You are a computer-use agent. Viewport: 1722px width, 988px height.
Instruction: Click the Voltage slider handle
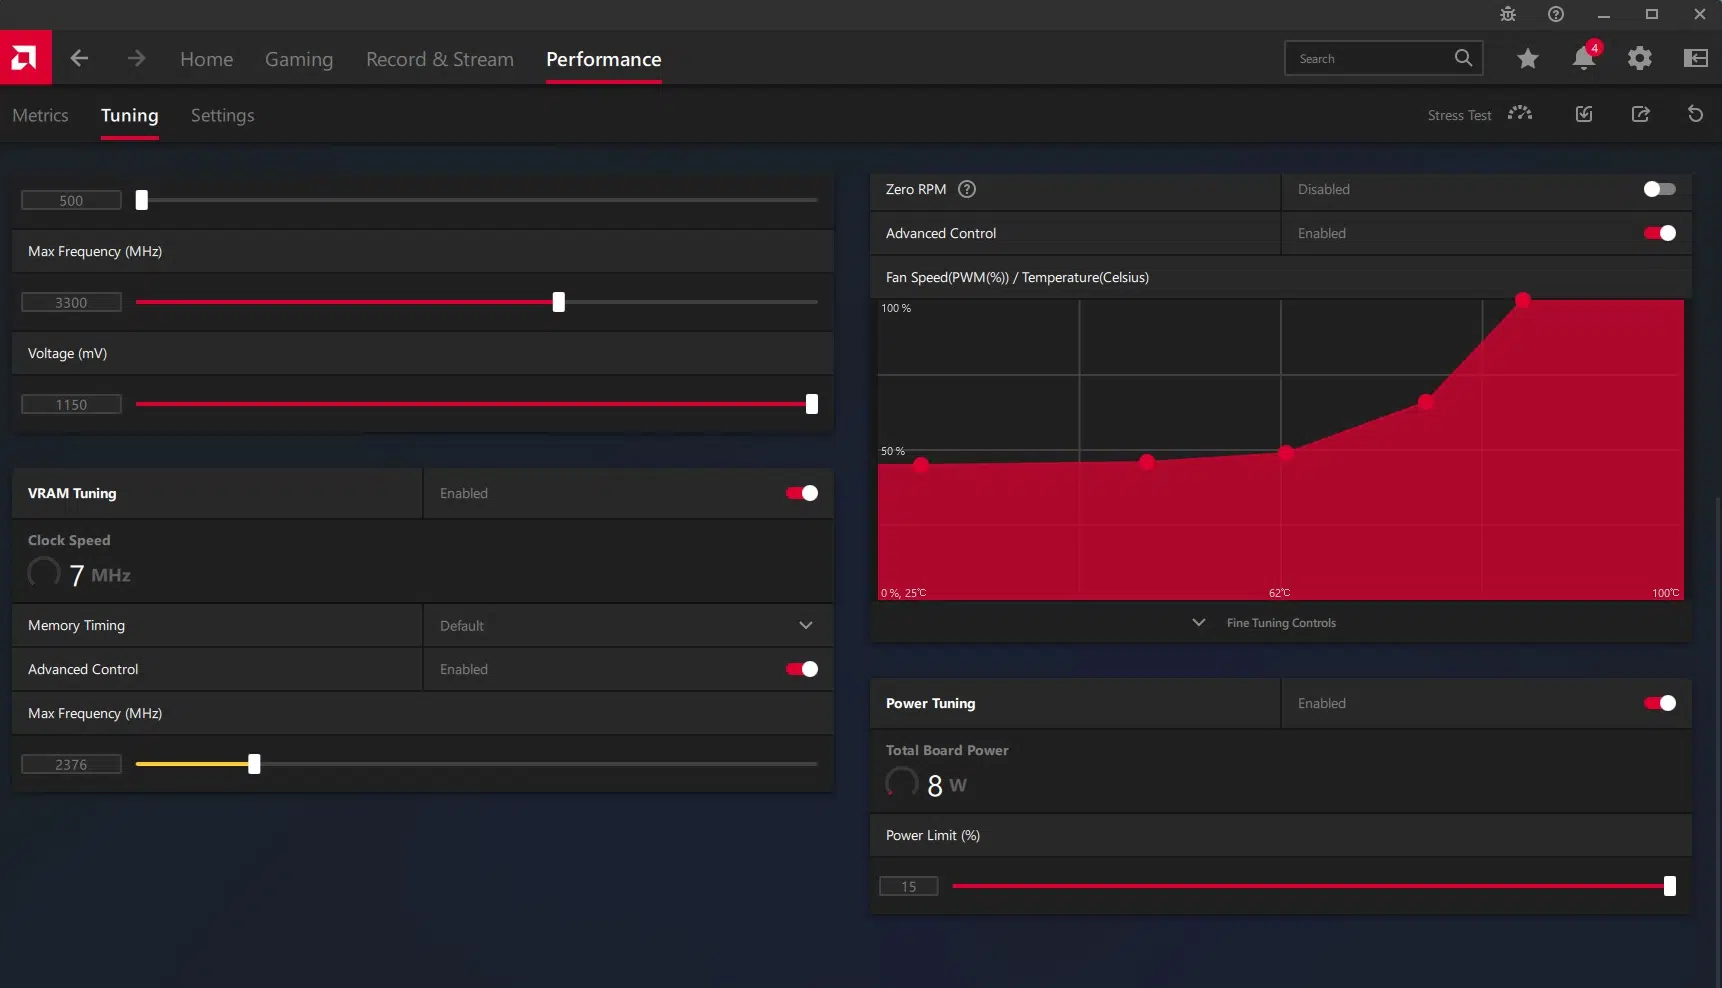click(812, 404)
